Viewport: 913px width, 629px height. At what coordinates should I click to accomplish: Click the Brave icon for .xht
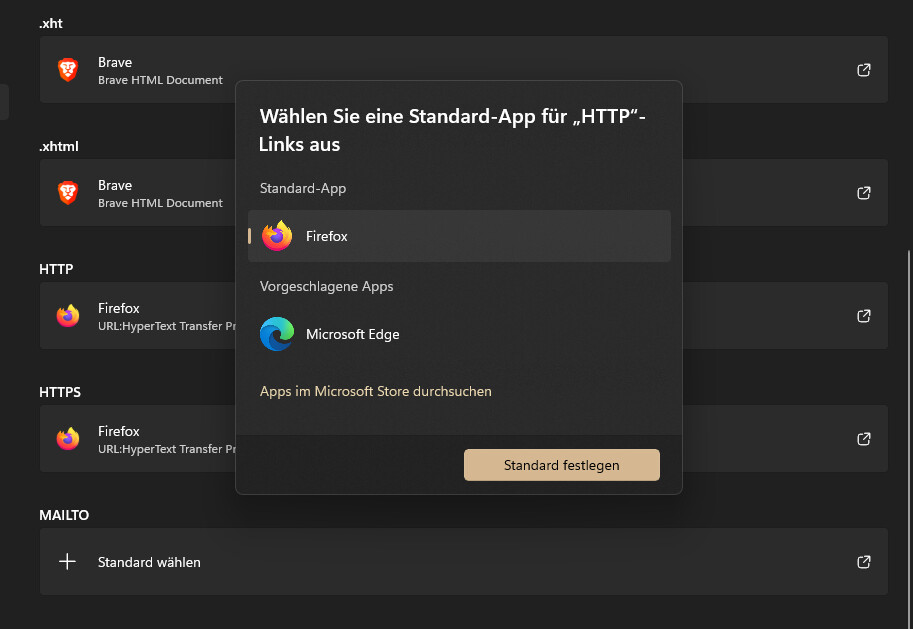click(x=68, y=70)
